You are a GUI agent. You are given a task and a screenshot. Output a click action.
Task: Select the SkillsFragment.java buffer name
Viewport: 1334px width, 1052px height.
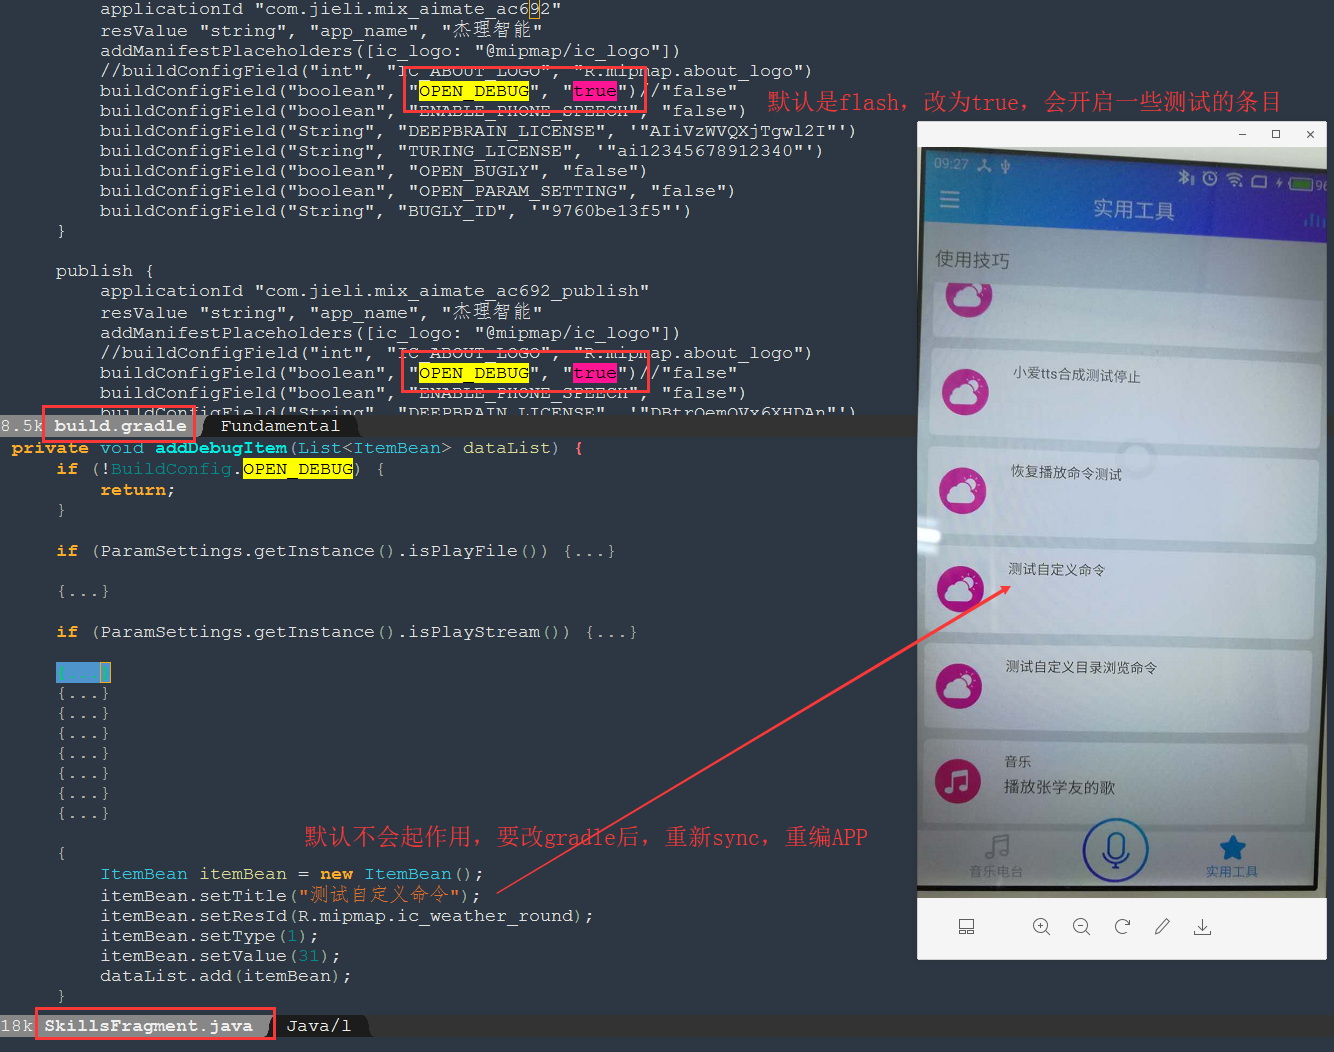point(148,1026)
